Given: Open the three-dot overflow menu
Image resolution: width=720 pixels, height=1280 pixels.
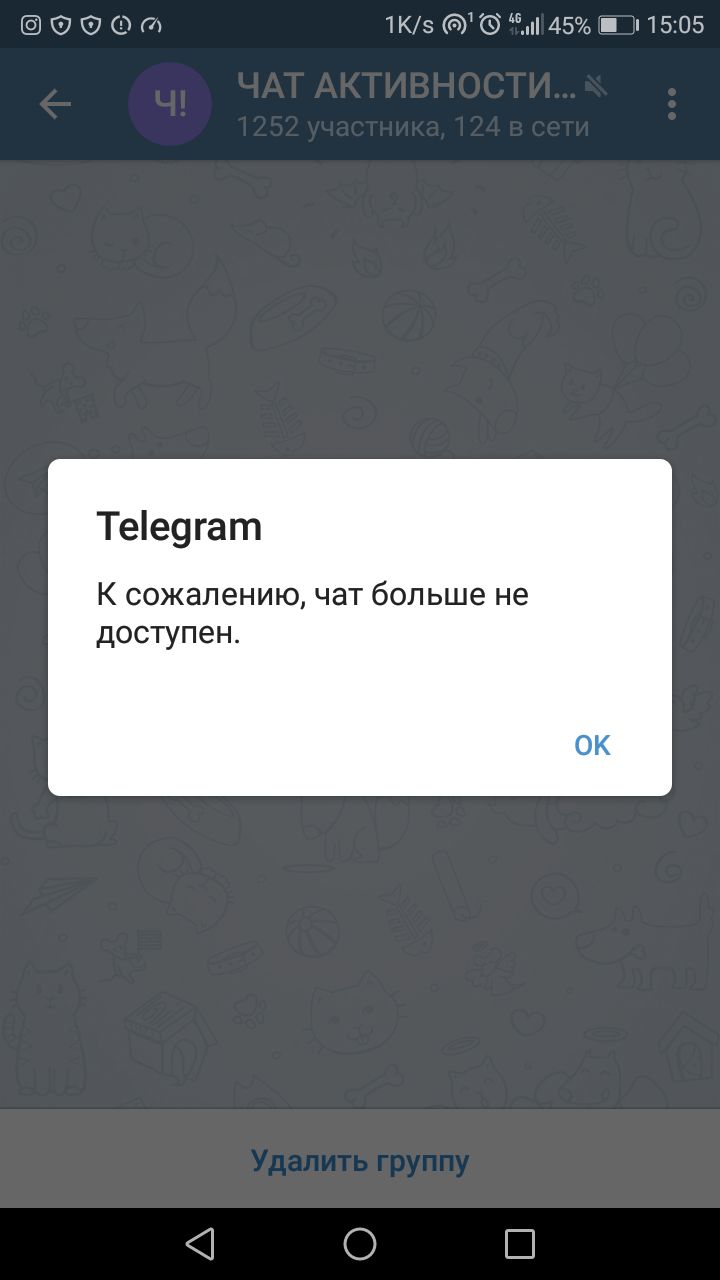Looking at the screenshot, I should [x=672, y=104].
